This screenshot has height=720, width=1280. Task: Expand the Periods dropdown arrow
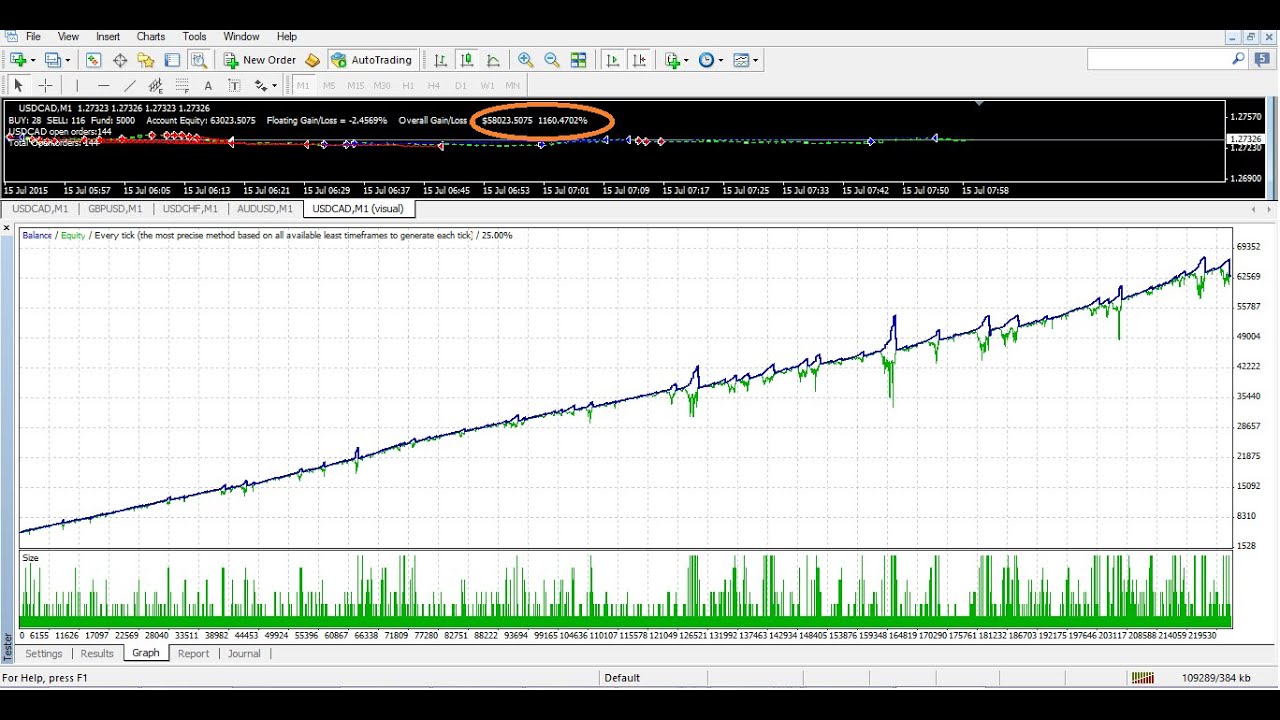point(720,60)
